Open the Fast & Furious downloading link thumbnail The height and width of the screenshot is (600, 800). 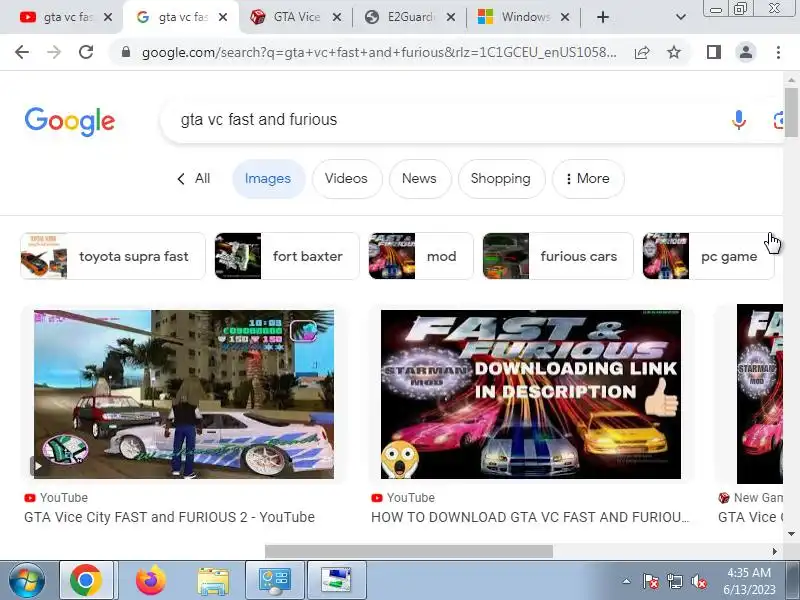click(531, 394)
